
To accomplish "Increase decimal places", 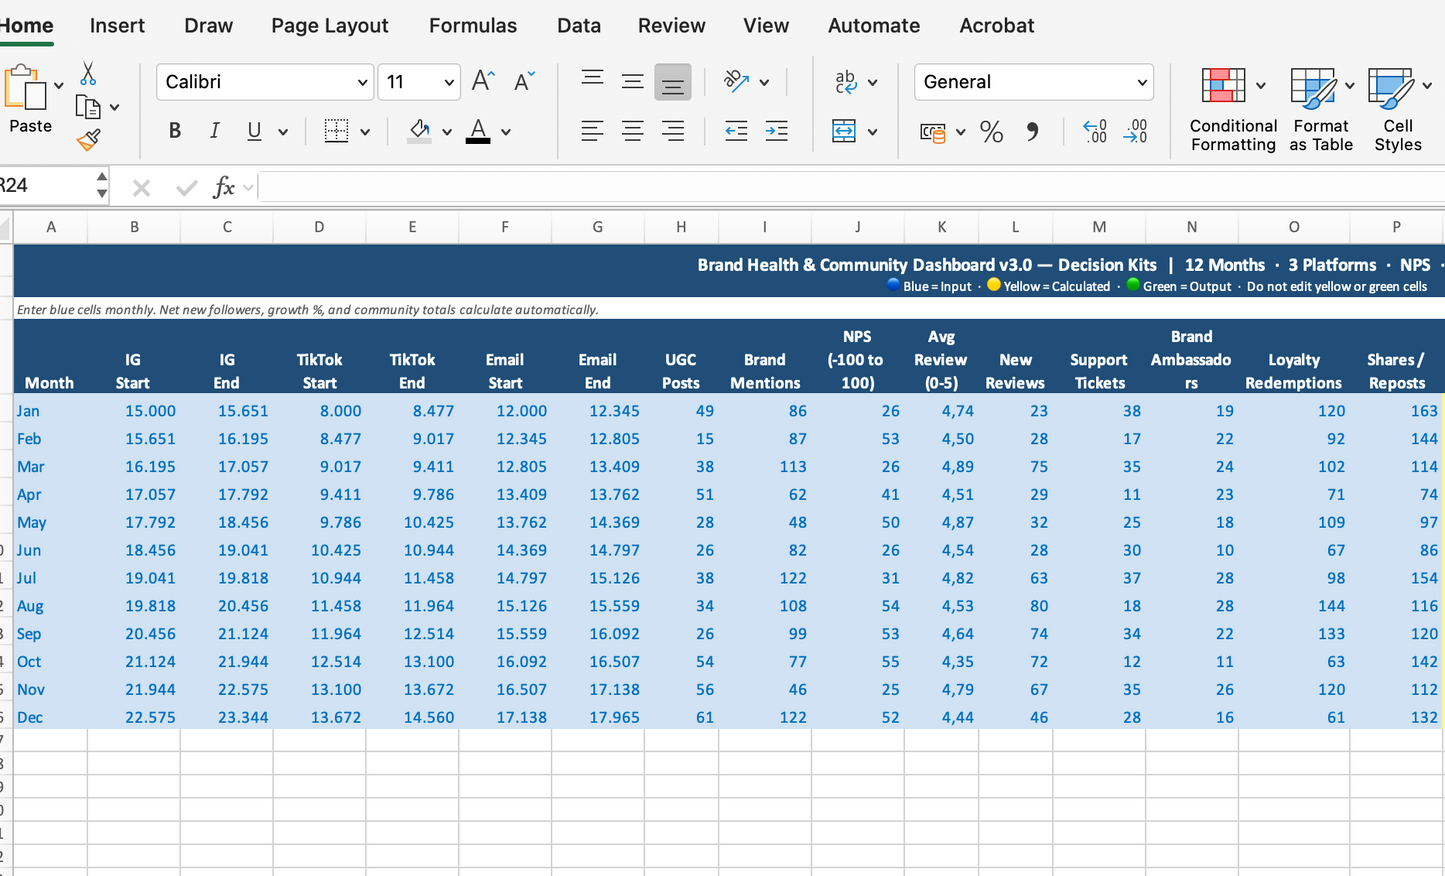I will (x=1095, y=131).
